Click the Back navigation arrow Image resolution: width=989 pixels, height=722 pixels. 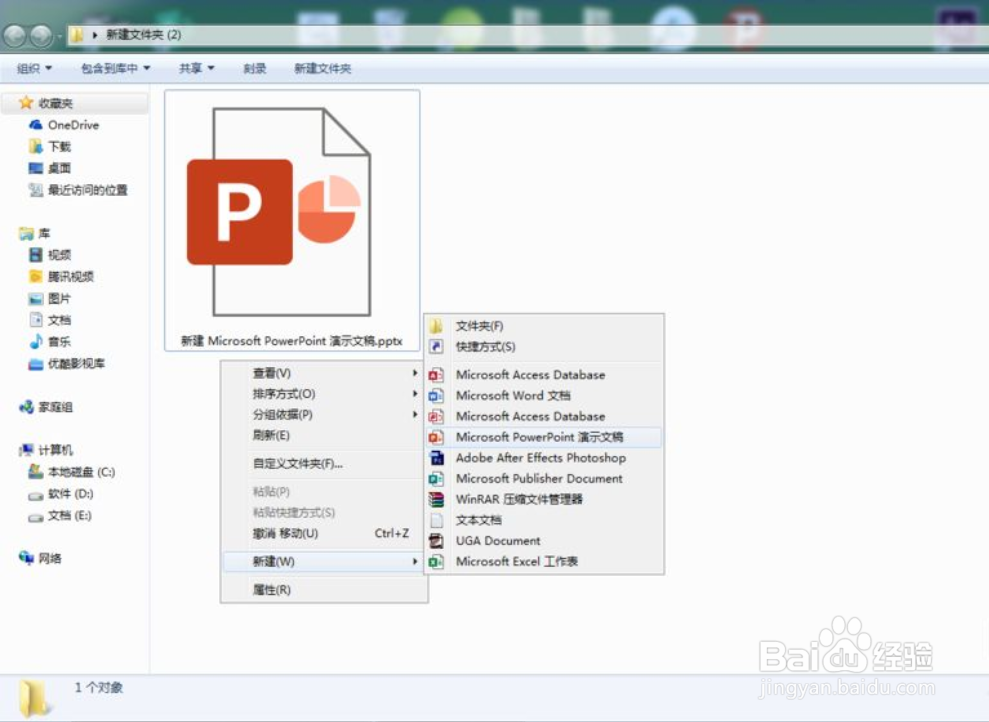[x=16, y=35]
